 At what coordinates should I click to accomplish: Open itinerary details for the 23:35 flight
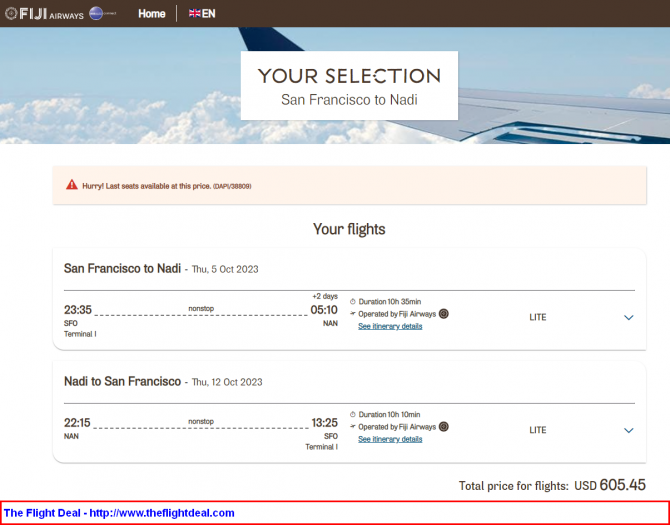pyautogui.click(x=390, y=326)
